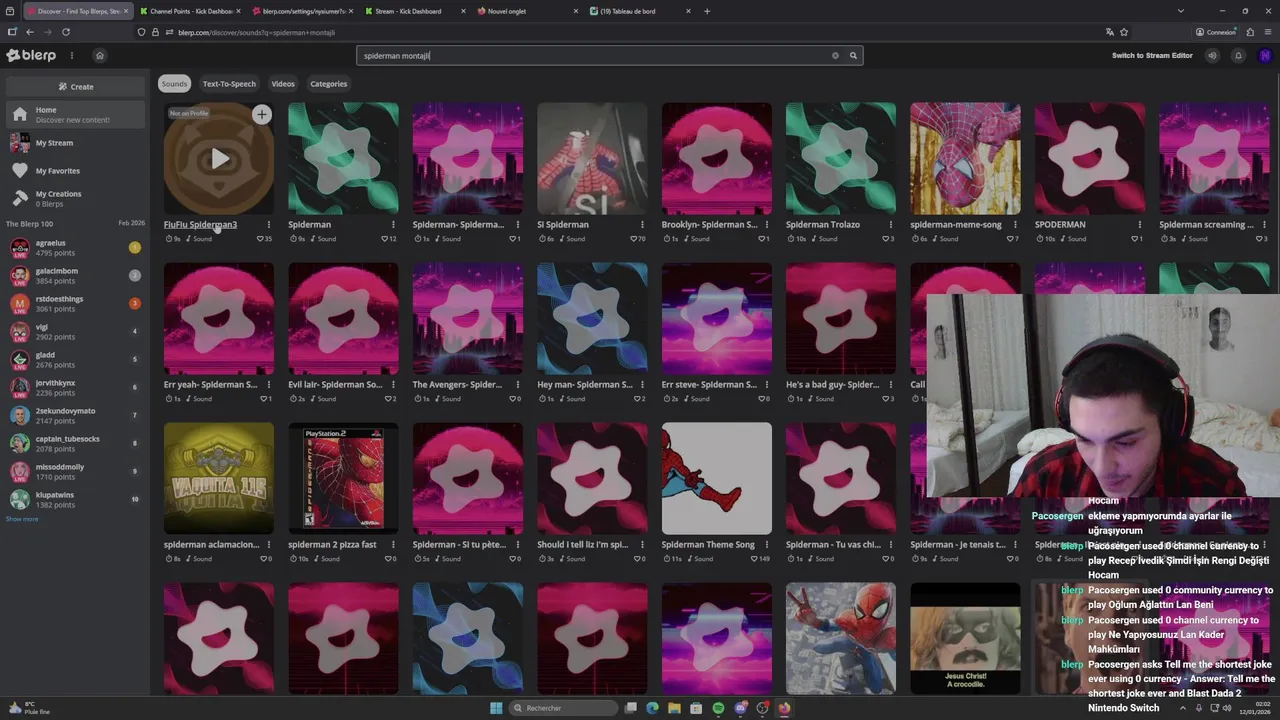Open the home icon next to blerp logo
The height and width of the screenshot is (720, 1280).
[99, 55]
